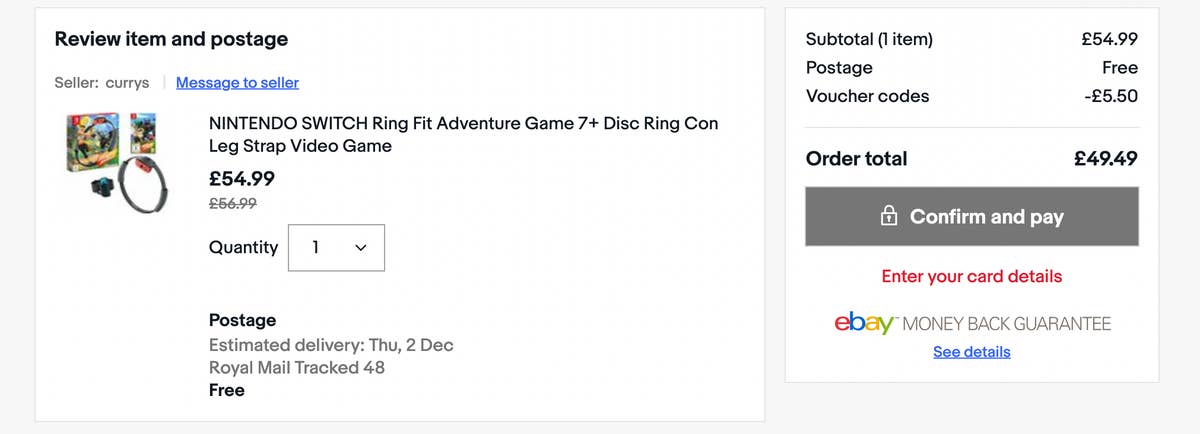Image resolution: width=1200 pixels, height=434 pixels.
Task: Click the Money Back Guarantee text
Action: (x=1007, y=324)
